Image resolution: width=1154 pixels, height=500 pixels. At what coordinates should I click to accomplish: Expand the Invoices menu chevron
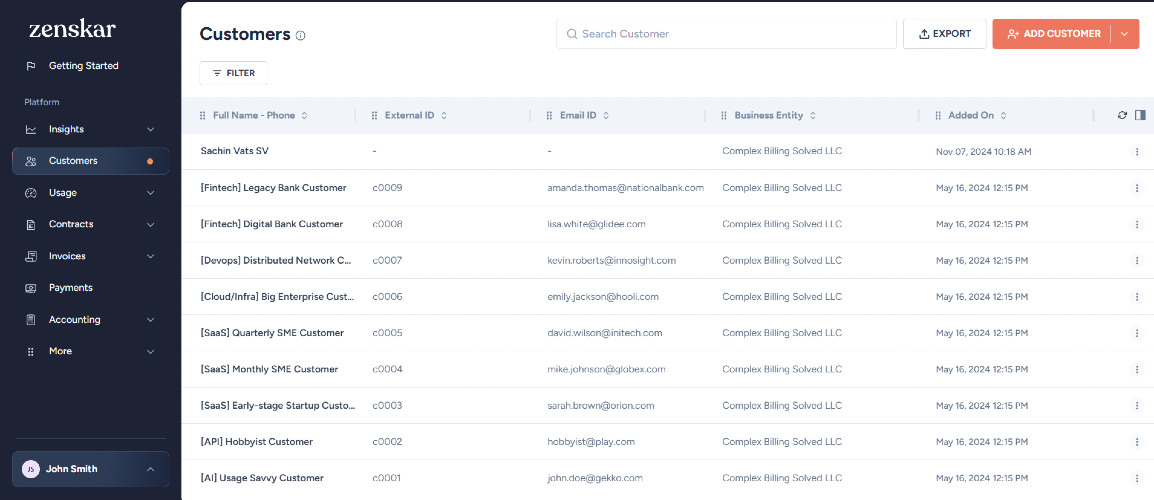151,256
